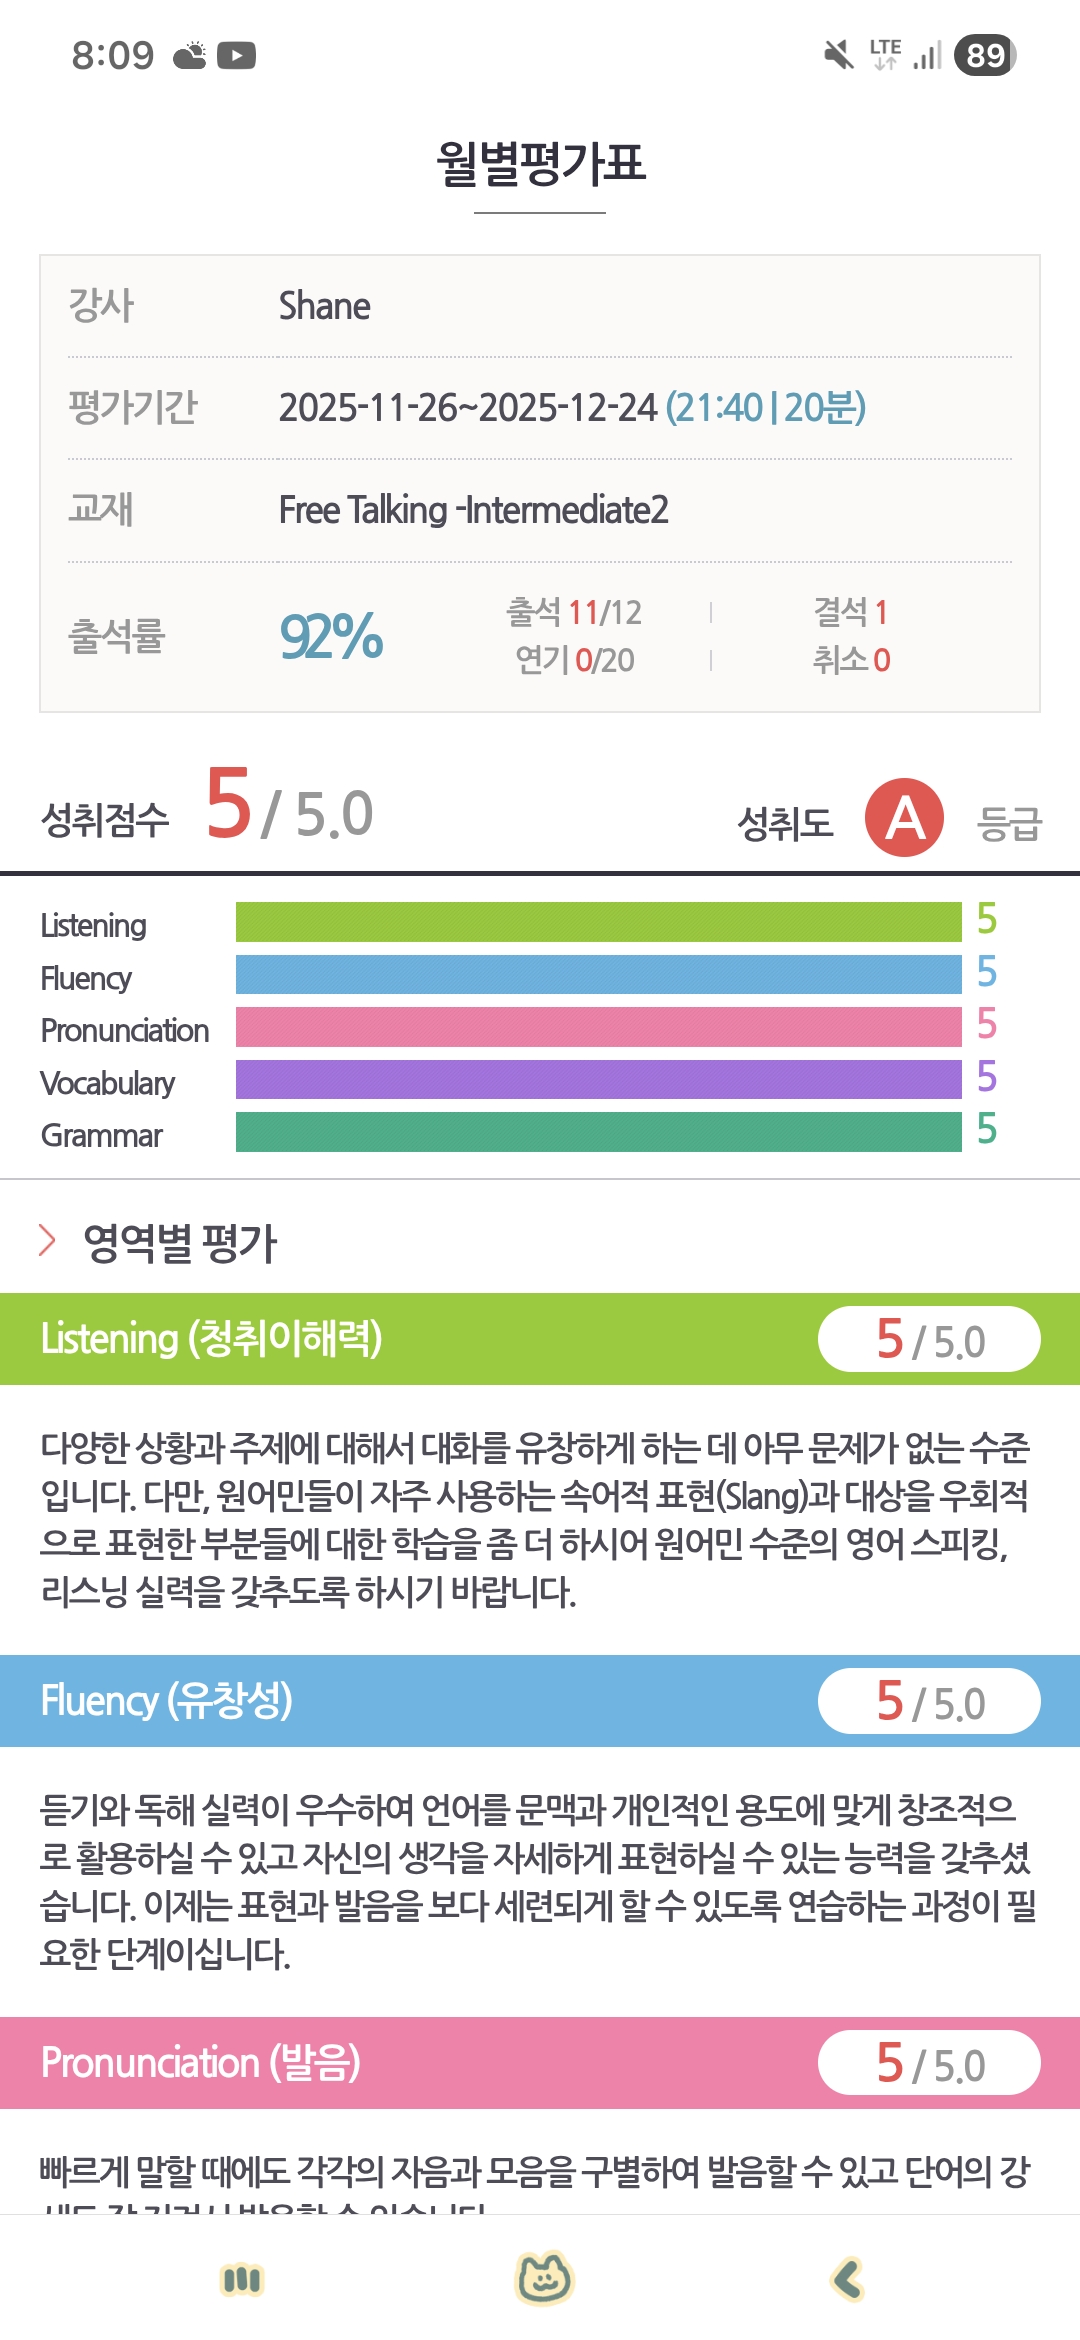1080x2340 pixels.
Task: Expand the 영역별 평가 section arrow
Action: click(x=47, y=1240)
